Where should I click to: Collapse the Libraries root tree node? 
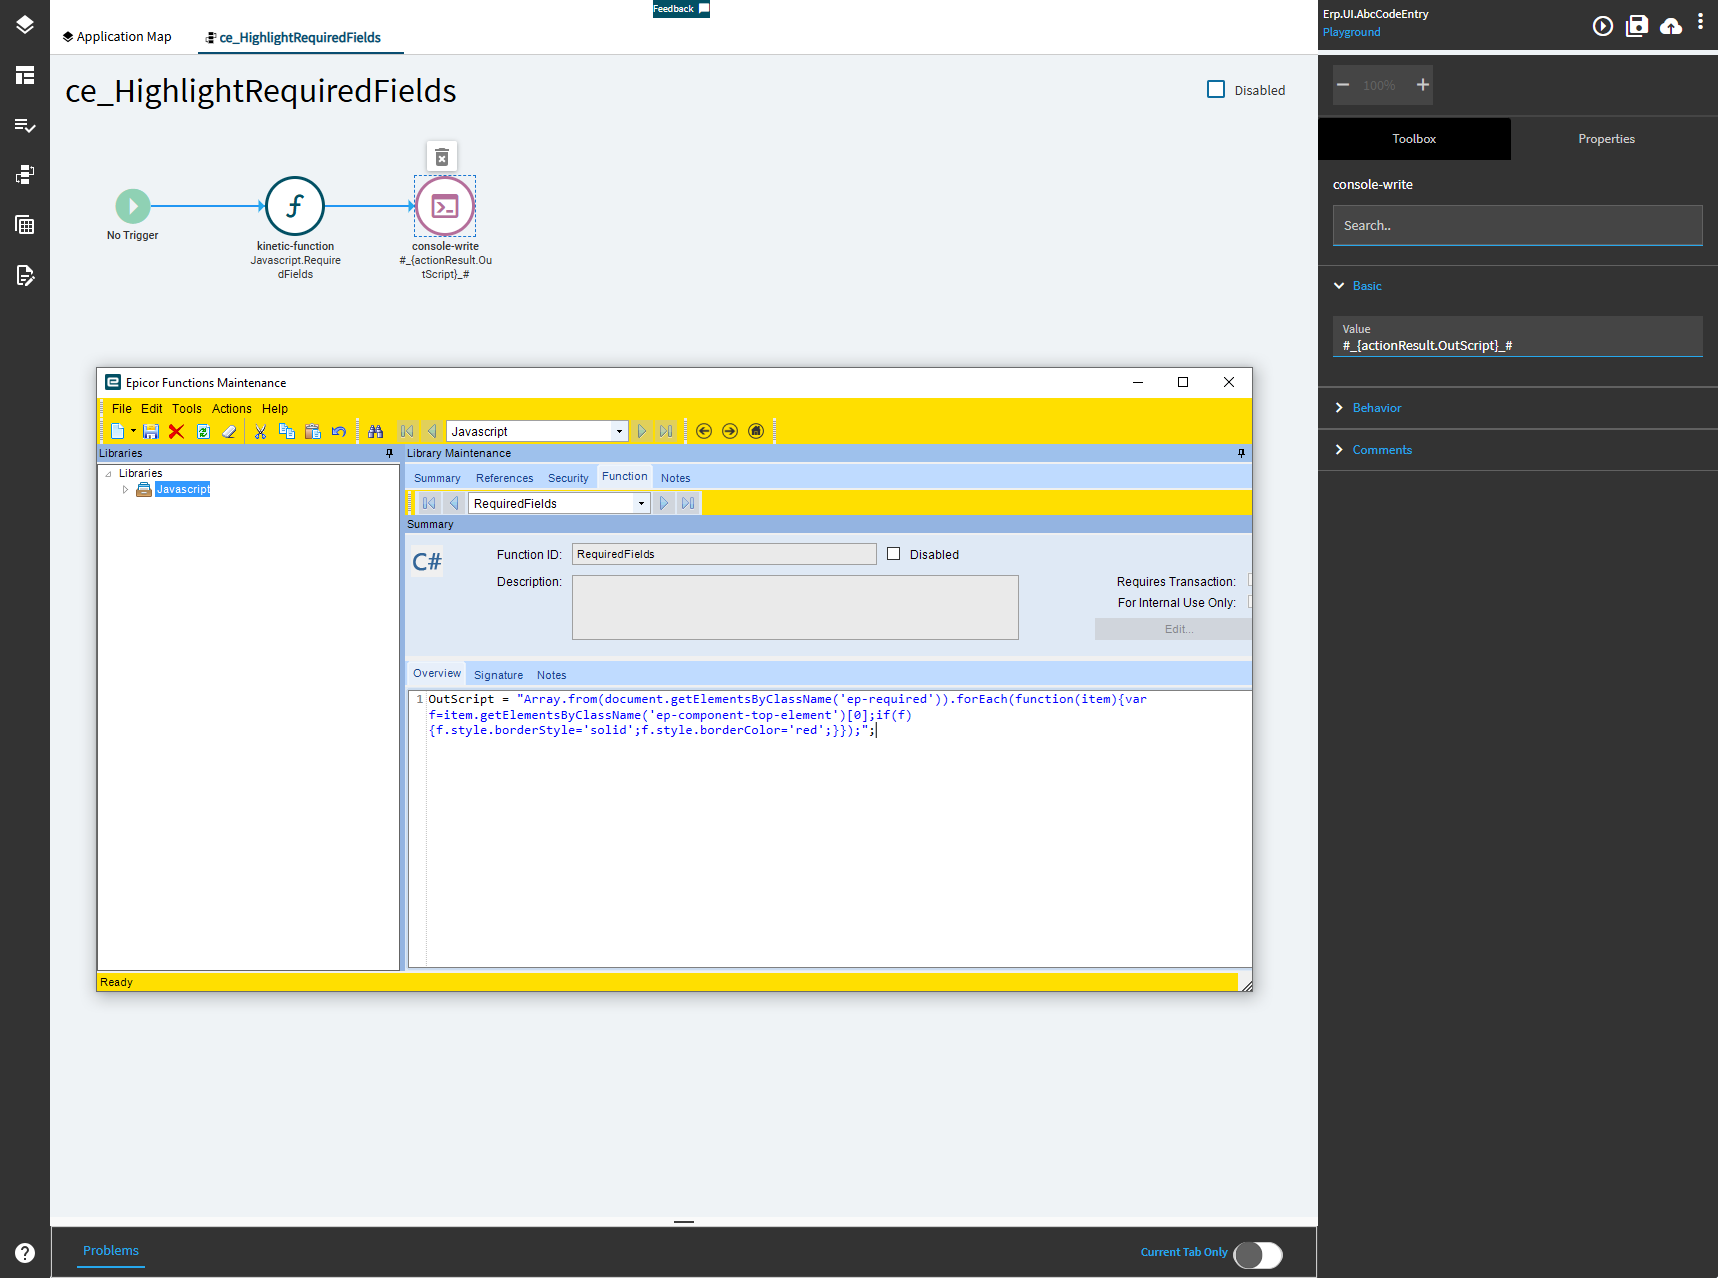pos(108,473)
